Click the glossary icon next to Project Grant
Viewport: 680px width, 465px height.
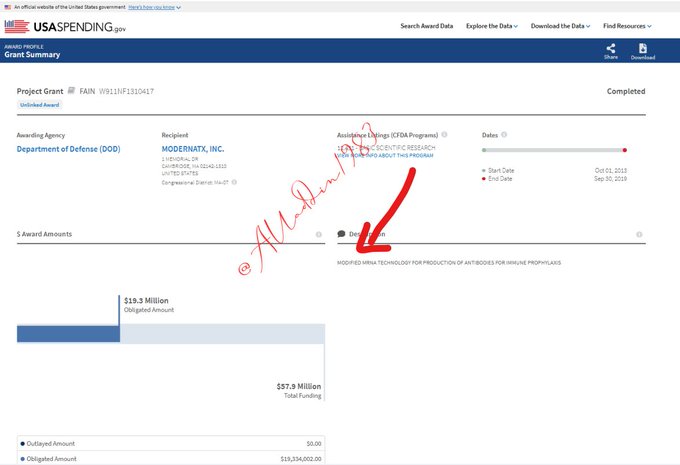pyautogui.click(x=71, y=91)
